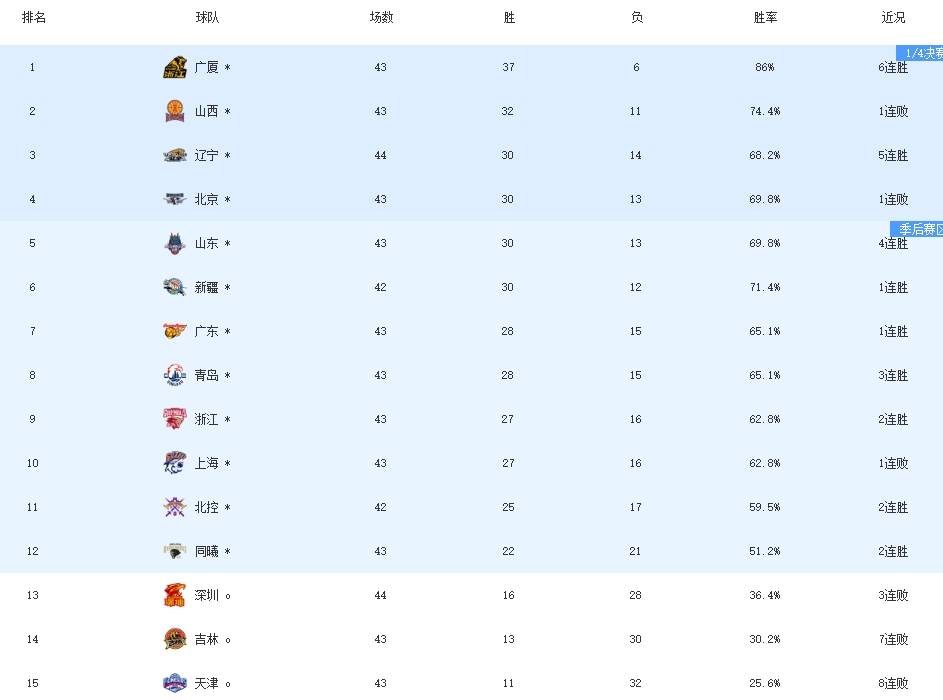Click the 季后赛区 zone label

pyautogui.click(x=917, y=229)
